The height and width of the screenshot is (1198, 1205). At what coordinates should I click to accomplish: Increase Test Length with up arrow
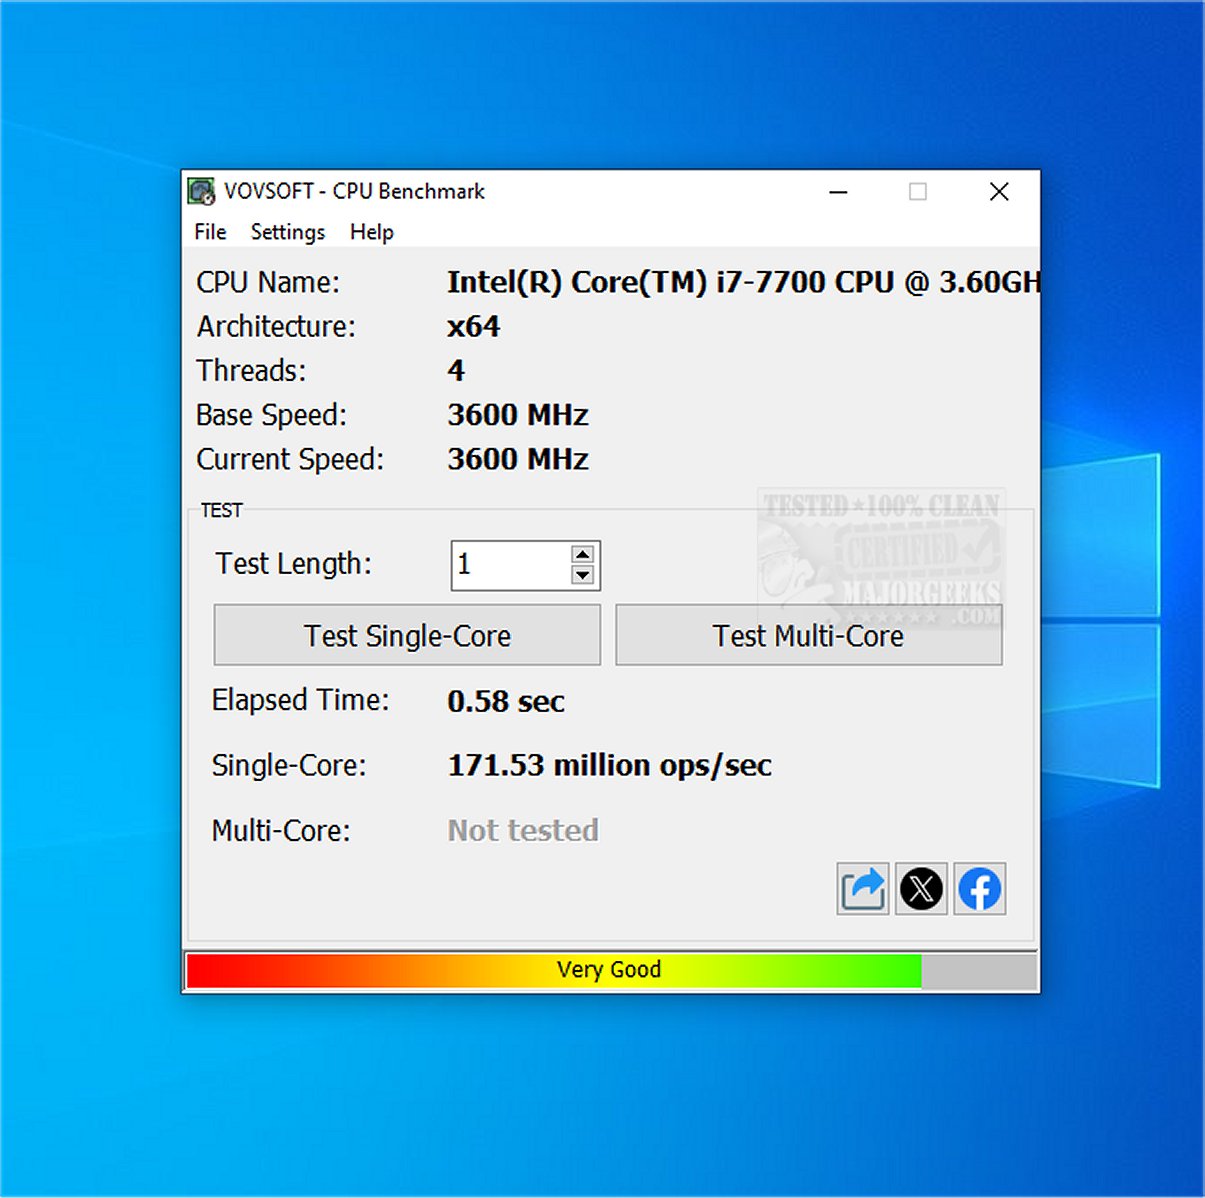[x=583, y=554]
